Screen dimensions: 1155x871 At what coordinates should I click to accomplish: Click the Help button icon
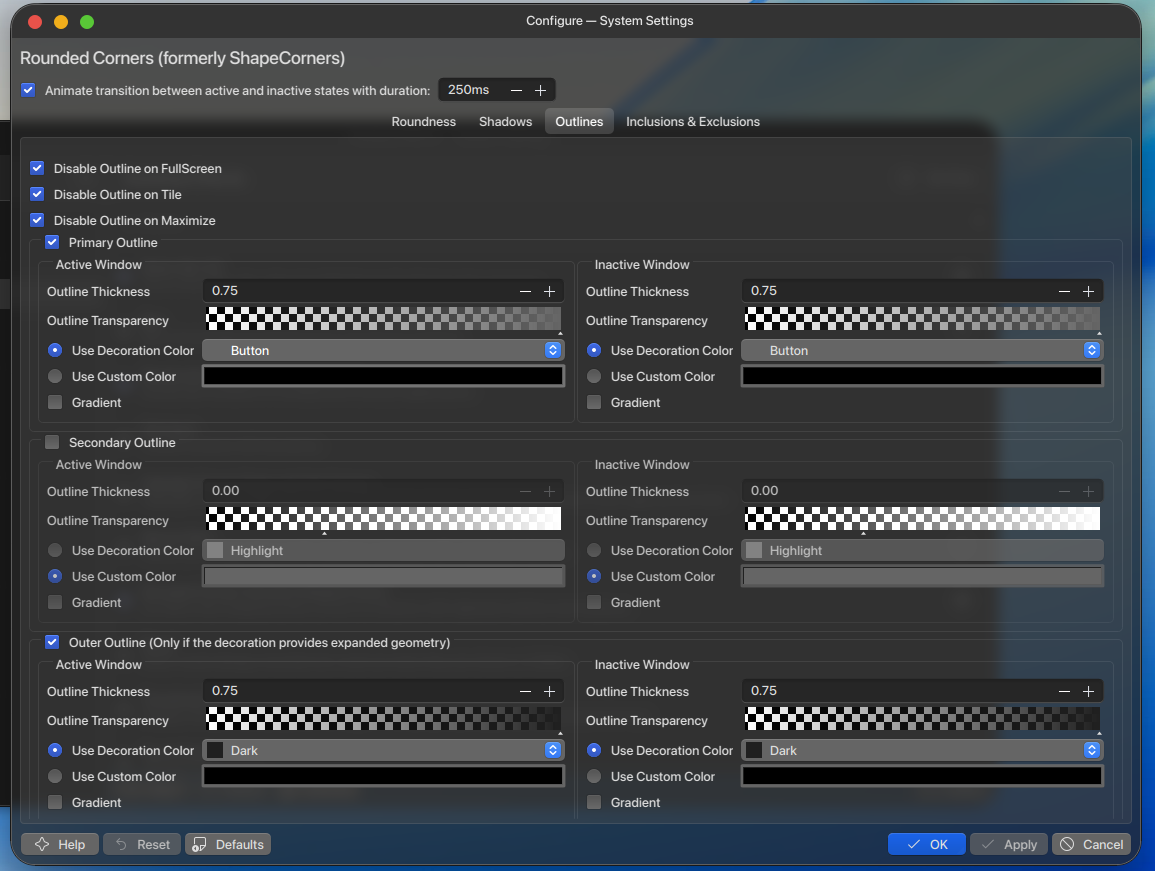coord(42,844)
